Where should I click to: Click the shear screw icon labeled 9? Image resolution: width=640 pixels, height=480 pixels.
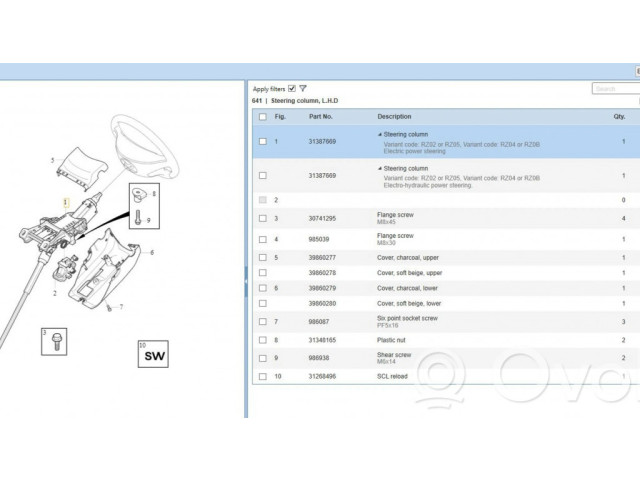pos(137,216)
